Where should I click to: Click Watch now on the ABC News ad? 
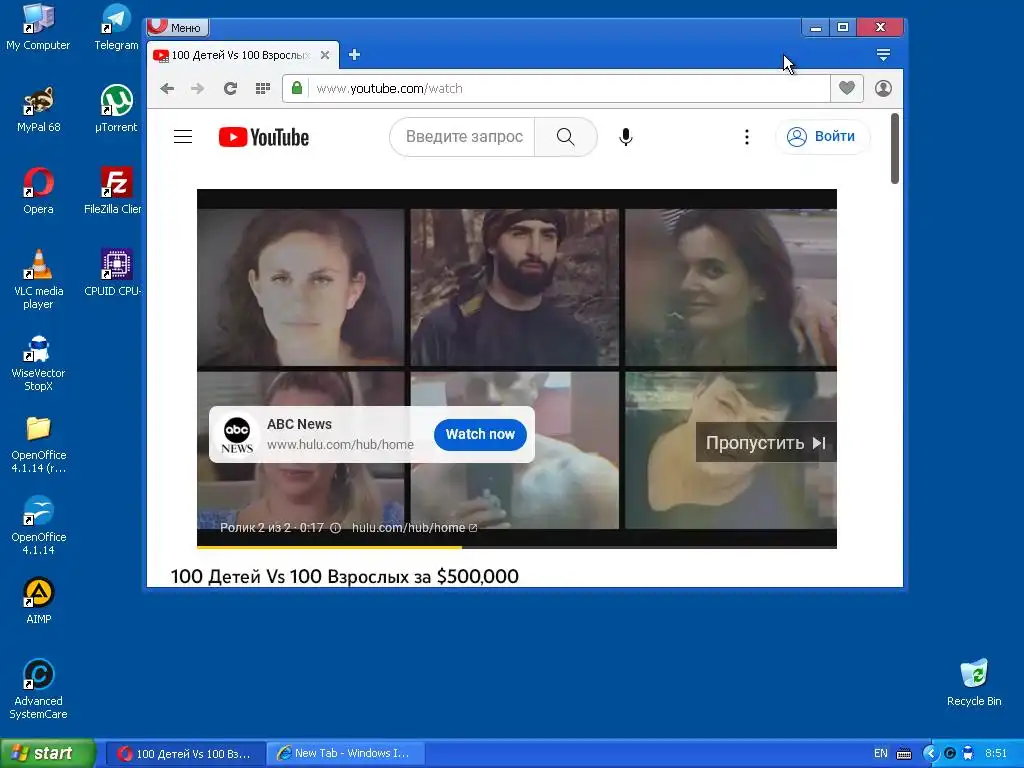(480, 434)
